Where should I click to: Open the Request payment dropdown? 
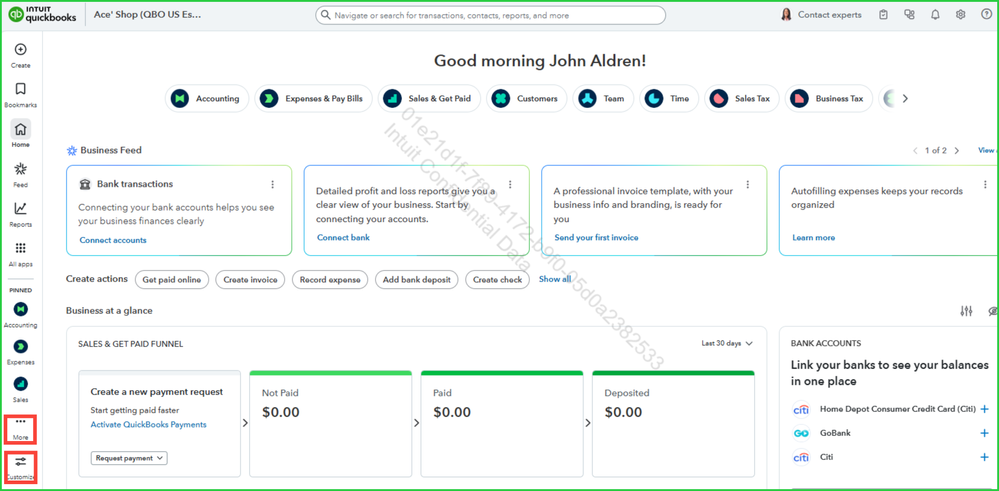[129, 458]
